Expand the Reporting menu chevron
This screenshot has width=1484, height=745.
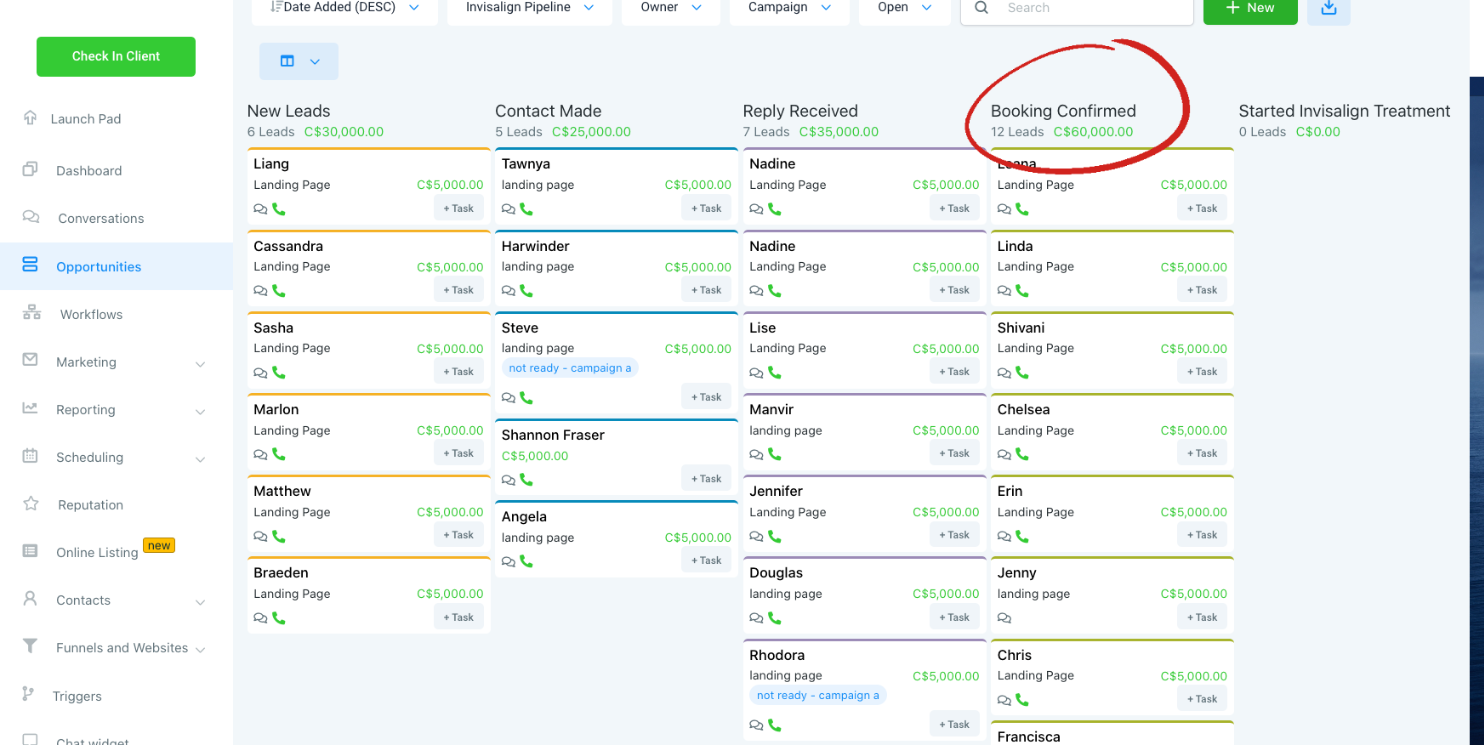tap(200, 412)
